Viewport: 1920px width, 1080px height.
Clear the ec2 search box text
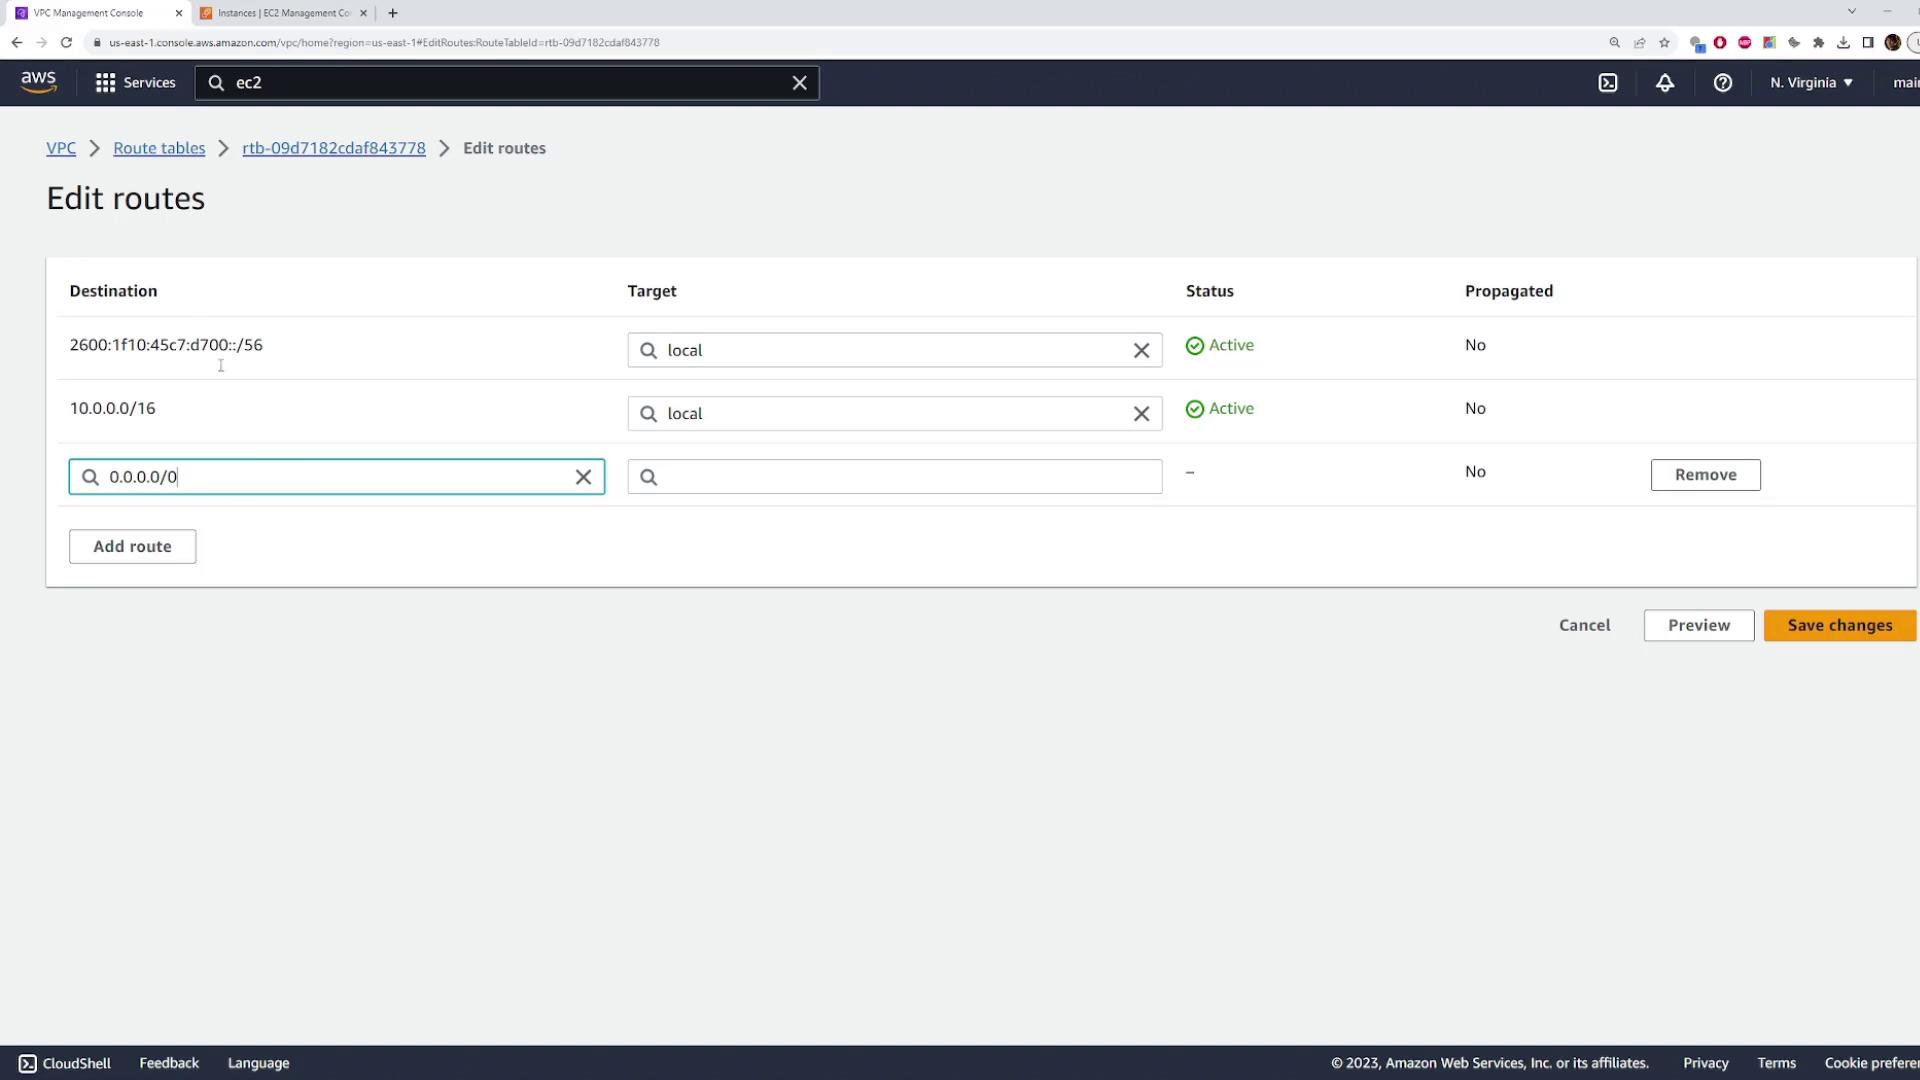click(x=799, y=83)
